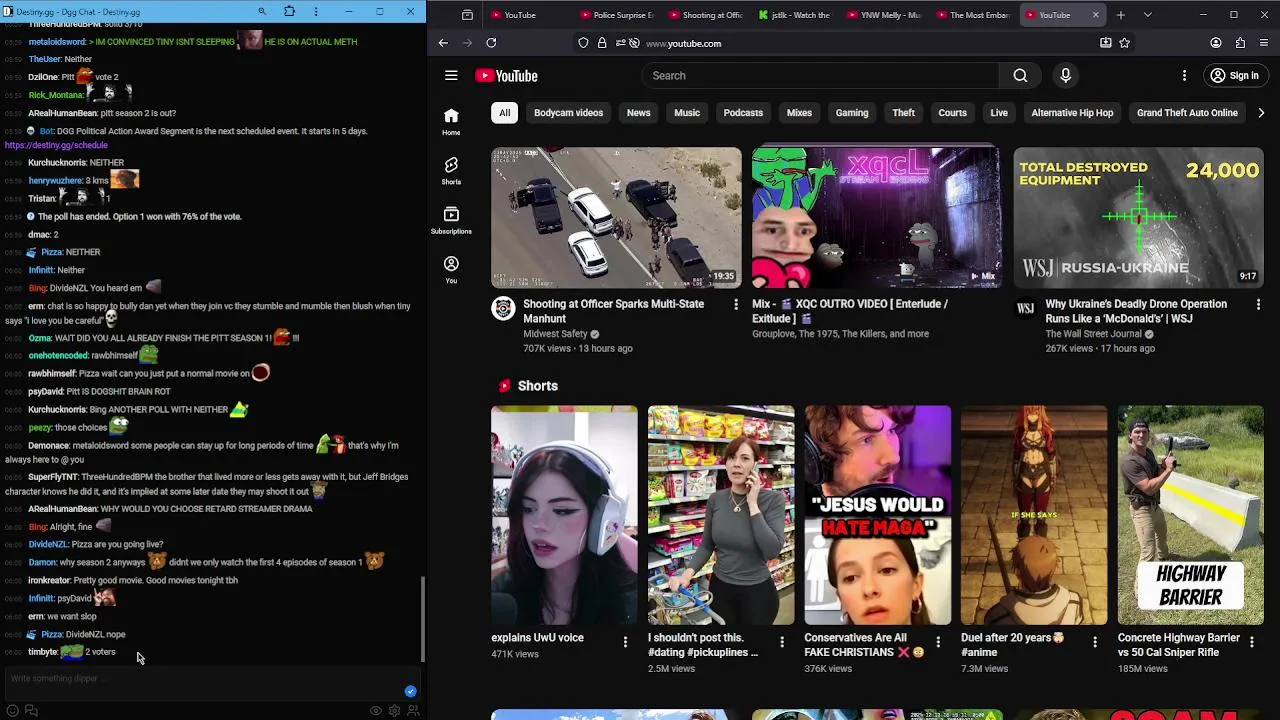The height and width of the screenshot is (720, 1280).
Task: Reload the YouTube page
Action: click(491, 43)
